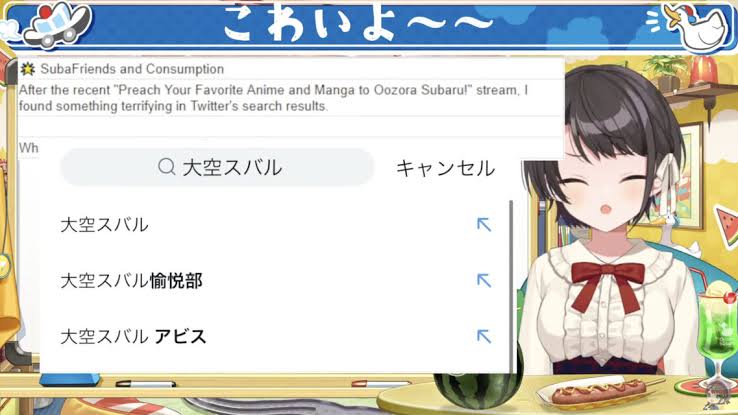Click the SubaFriends and Consumption heading
This screenshot has width=738, height=415.
point(132,69)
